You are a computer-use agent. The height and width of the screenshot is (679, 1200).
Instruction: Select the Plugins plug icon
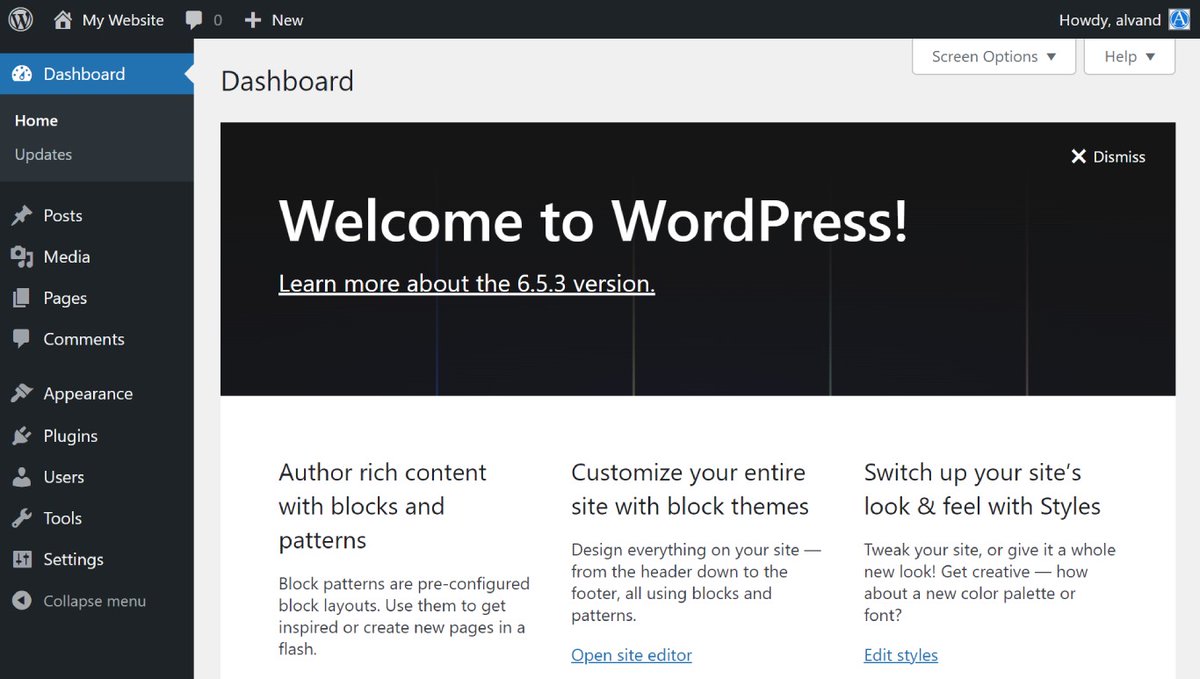[22, 435]
